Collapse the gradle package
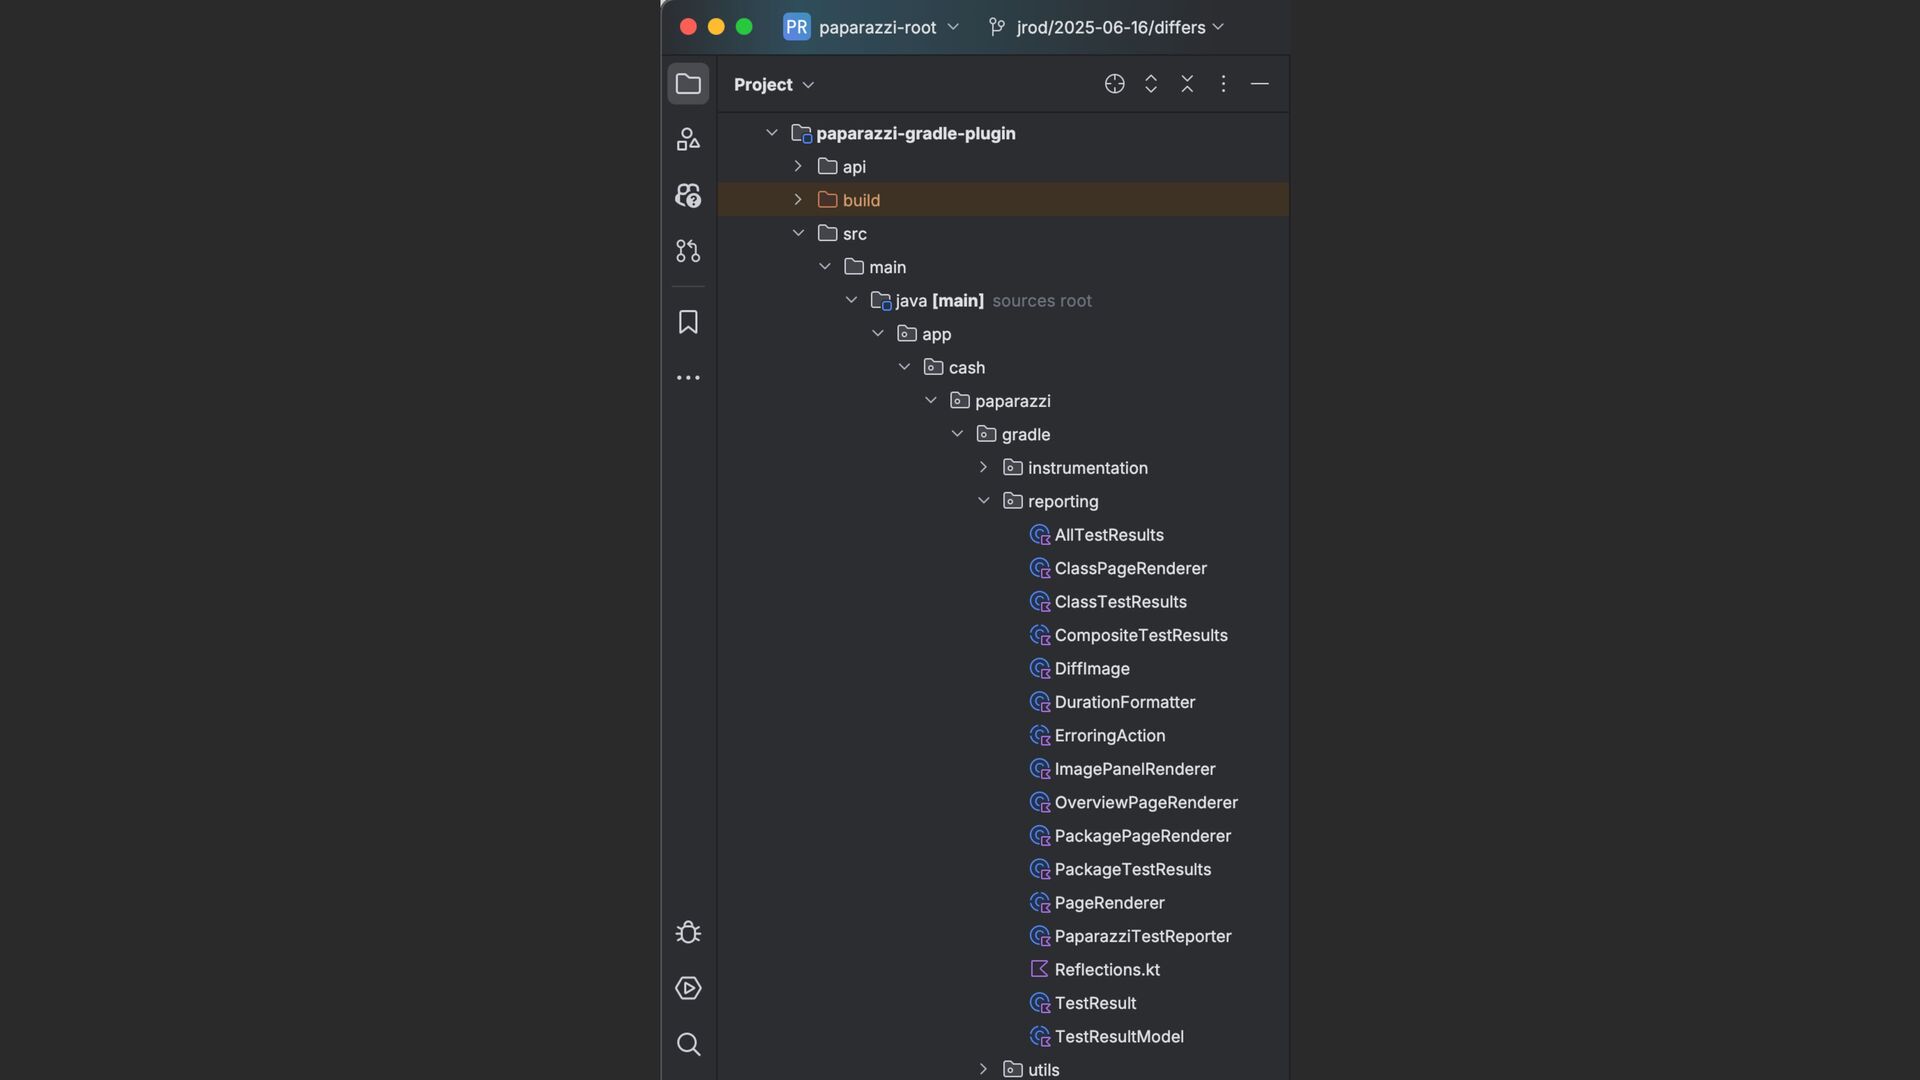The height and width of the screenshot is (1080, 1920). (x=957, y=435)
